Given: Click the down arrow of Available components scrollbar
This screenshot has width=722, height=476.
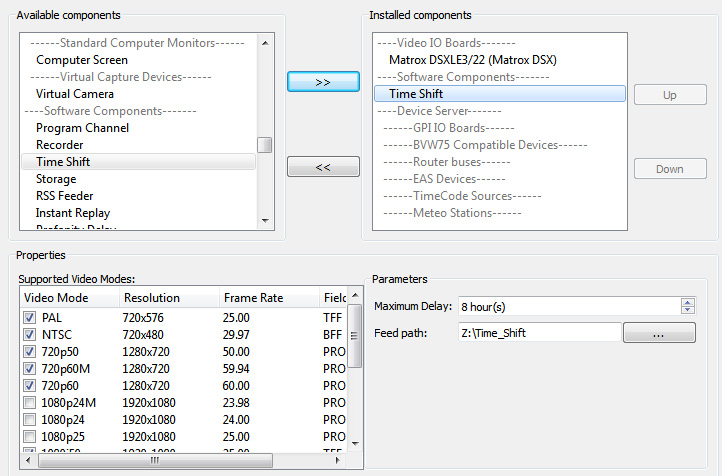Looking at the screenshot, I should (265, 221).
